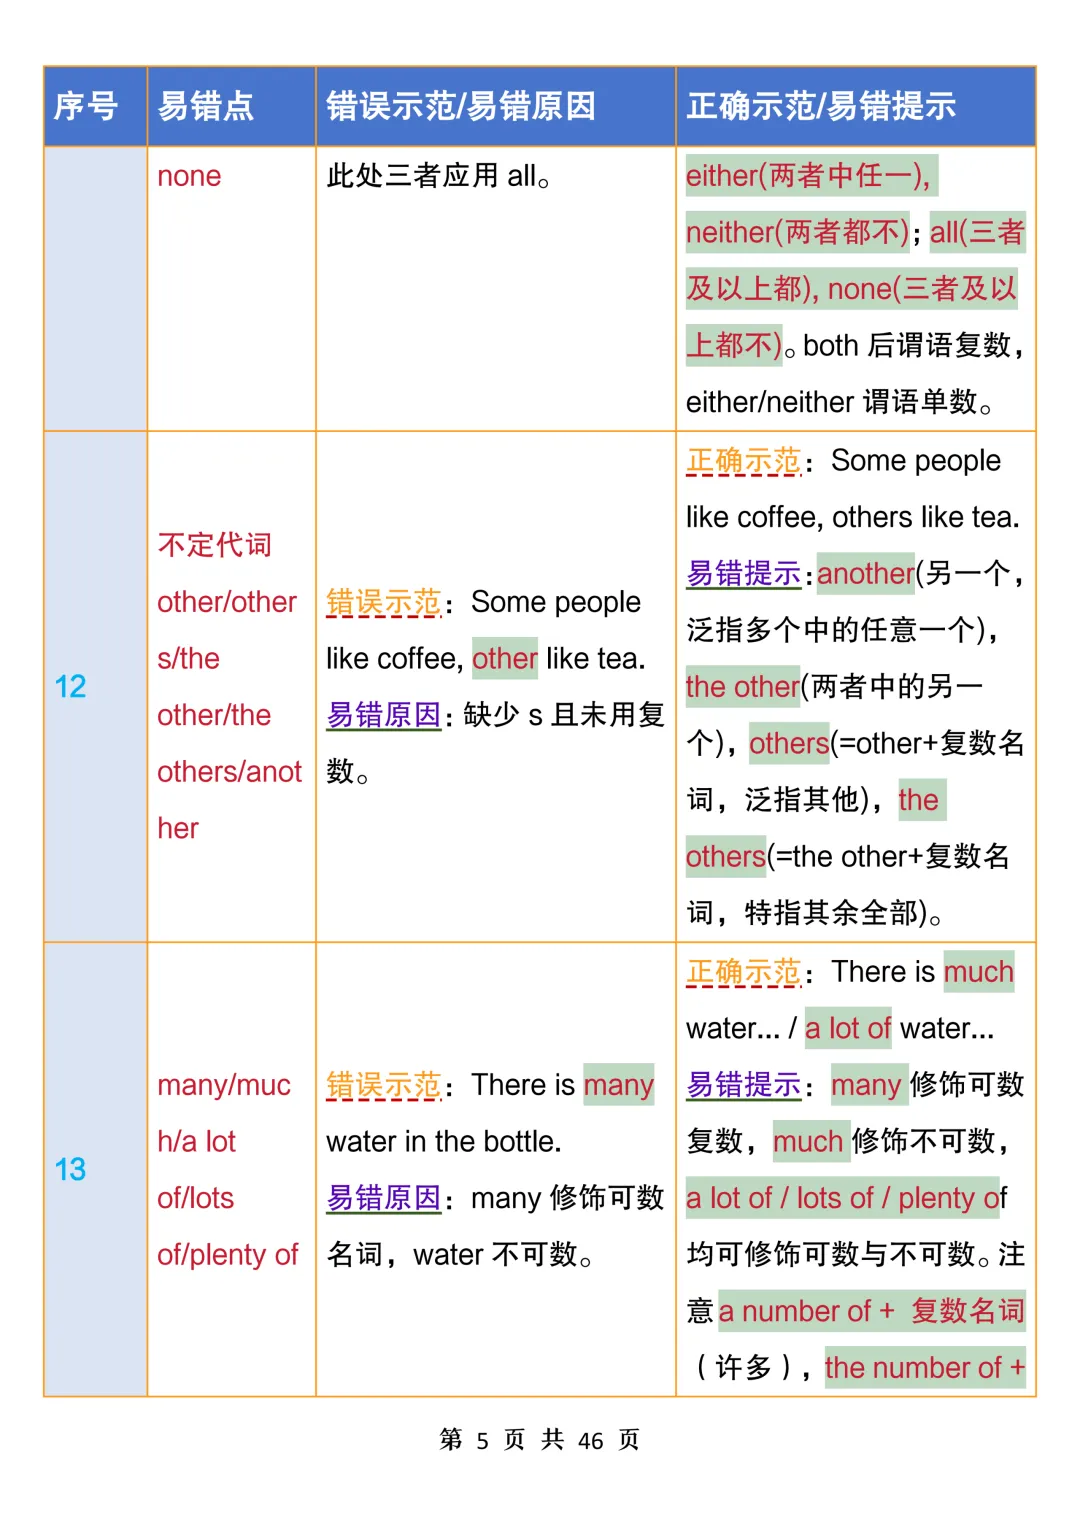Click the header cell '序号'
The width and height of the screenshot is (1080, 1527).
click(95, 106)
